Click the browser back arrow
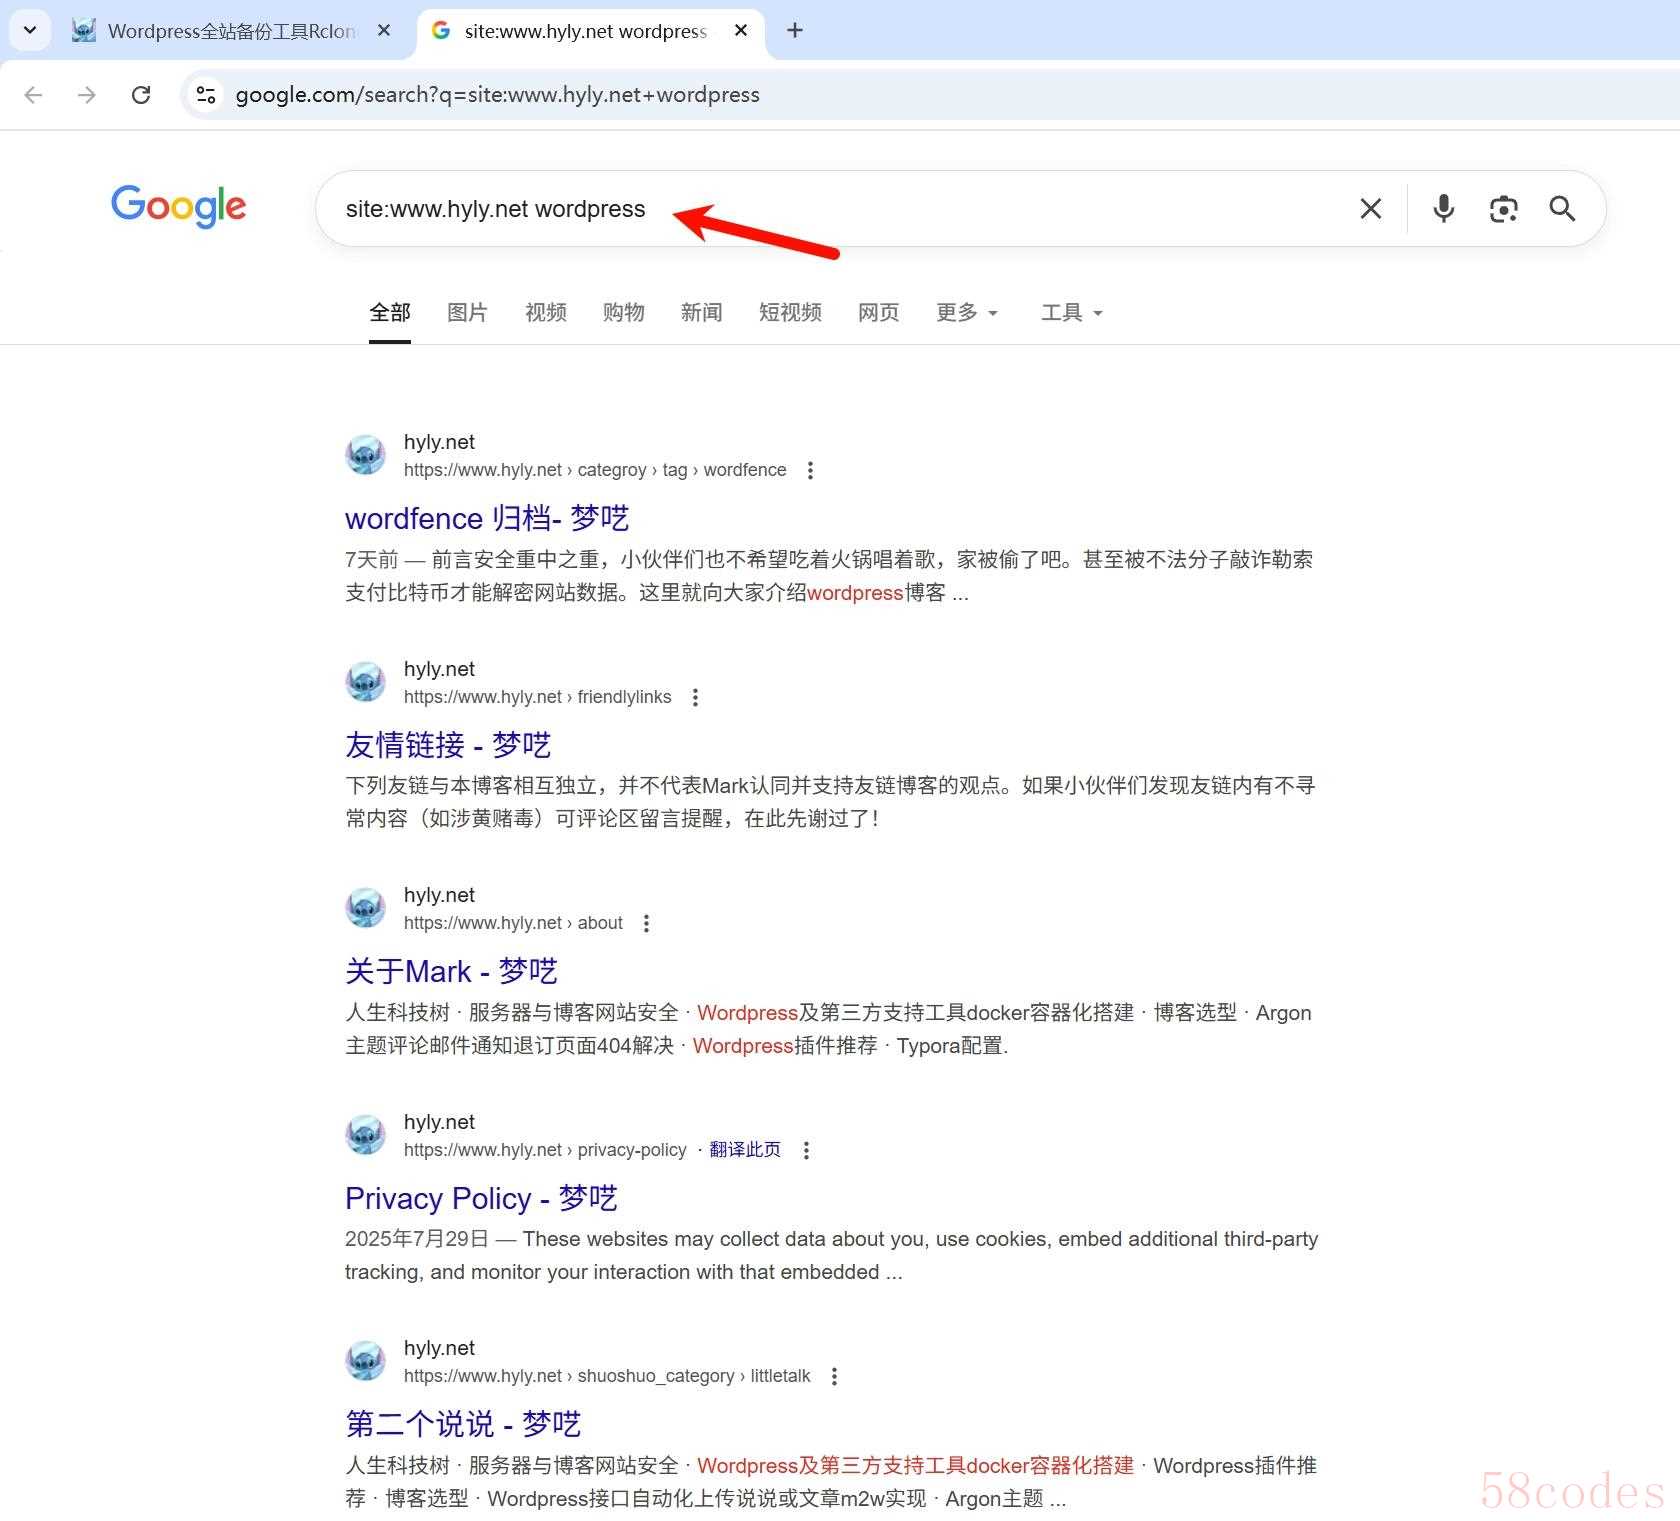1680x1521 pixels. 33,95
